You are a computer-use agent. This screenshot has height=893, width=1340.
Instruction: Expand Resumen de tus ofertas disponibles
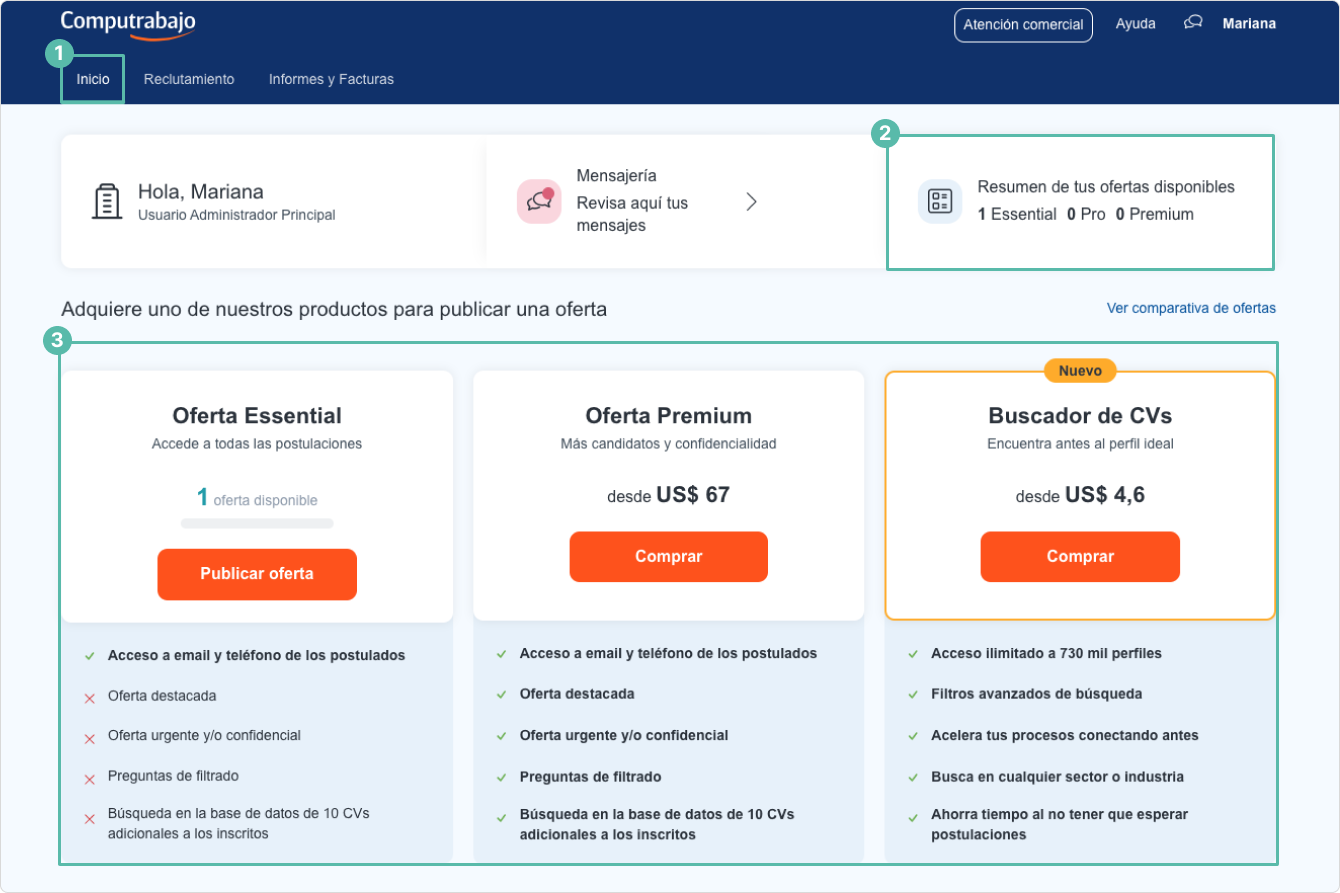tap(1081, 202)
